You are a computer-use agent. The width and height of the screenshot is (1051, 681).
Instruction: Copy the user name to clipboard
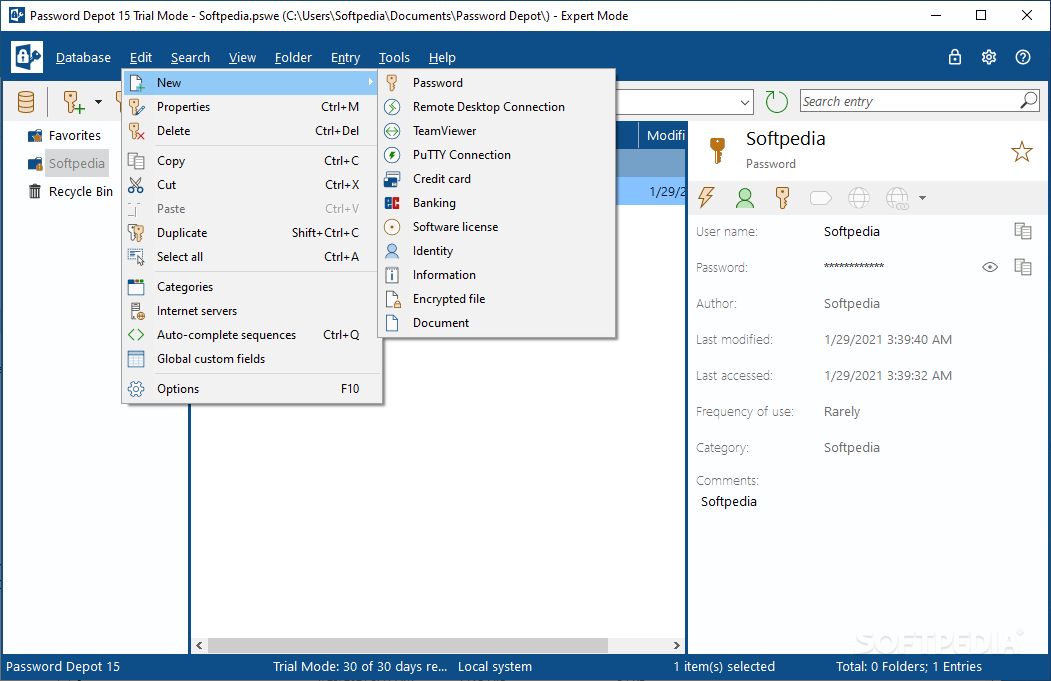1023,231
